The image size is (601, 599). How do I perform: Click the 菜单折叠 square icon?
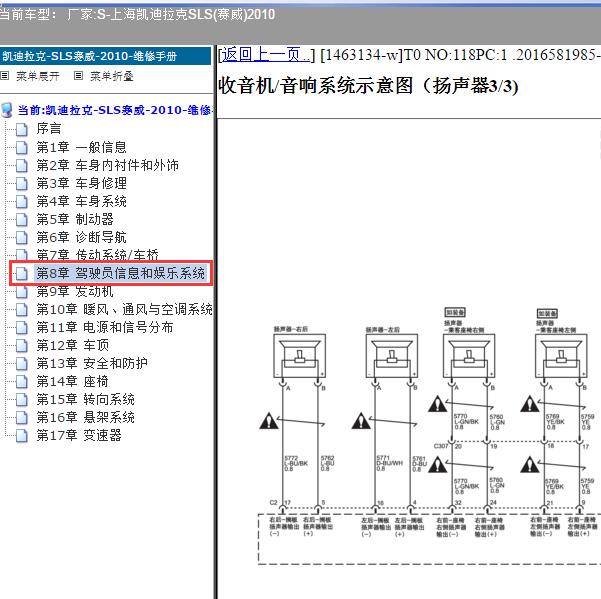[78, 75]
